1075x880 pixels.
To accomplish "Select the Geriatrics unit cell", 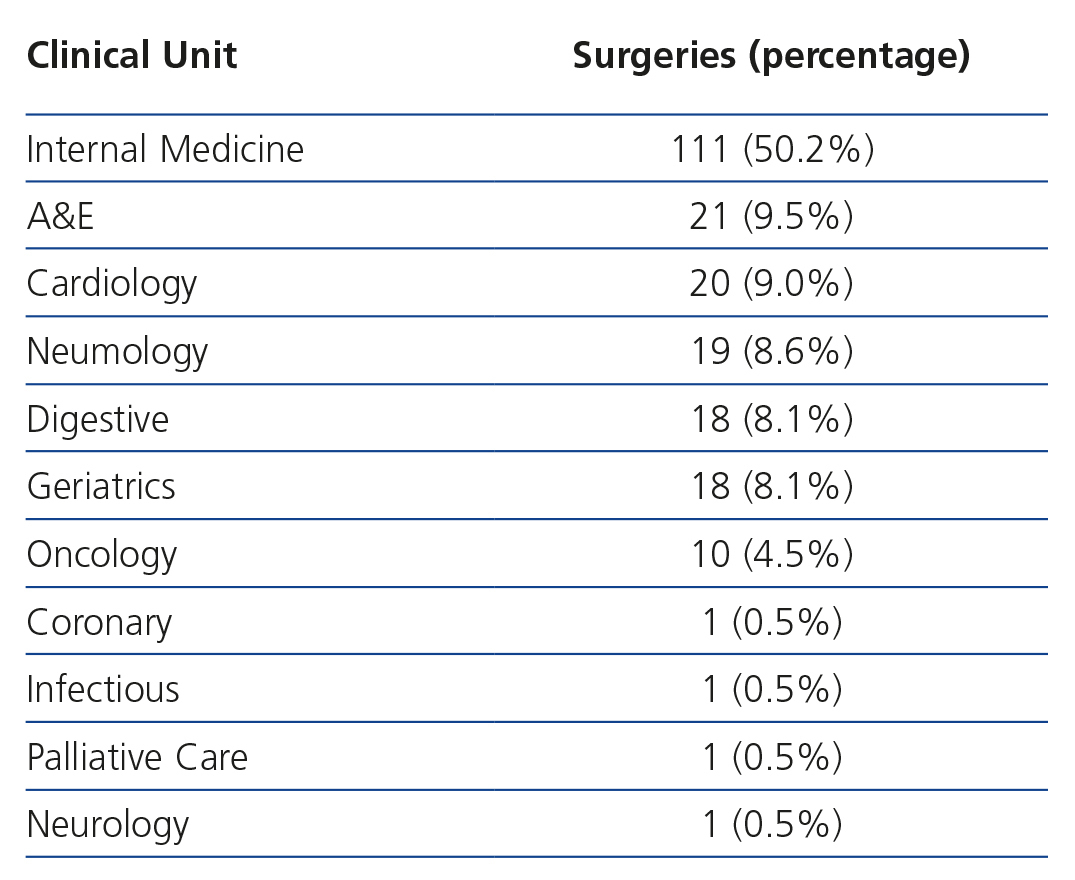I will click(101, 486).
